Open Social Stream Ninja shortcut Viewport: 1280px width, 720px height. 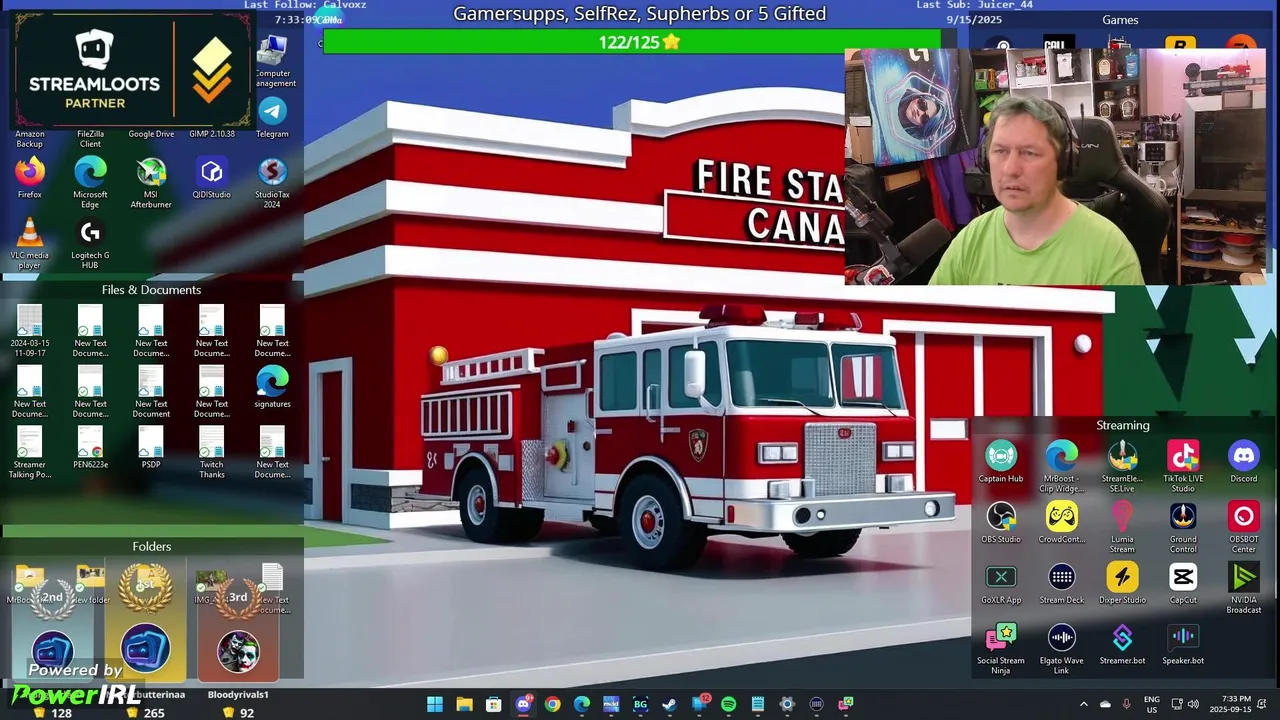(x=1001, y=649)
